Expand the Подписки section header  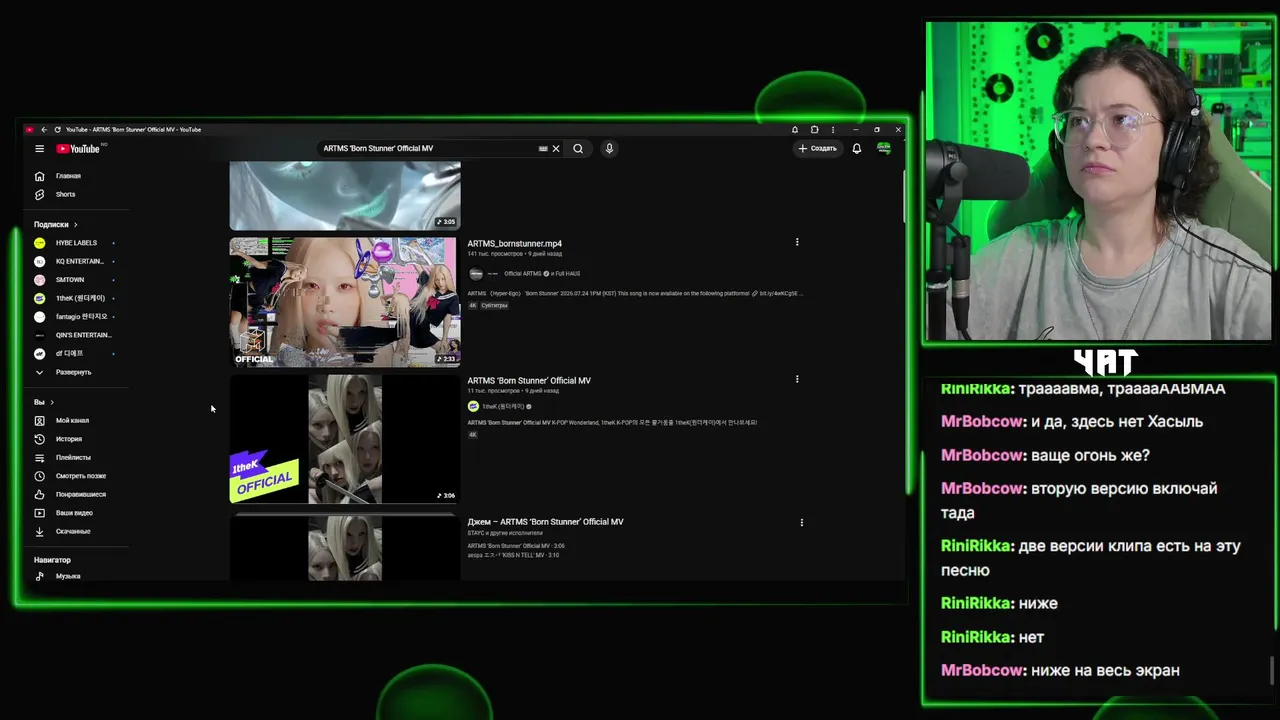coord(56,225)
